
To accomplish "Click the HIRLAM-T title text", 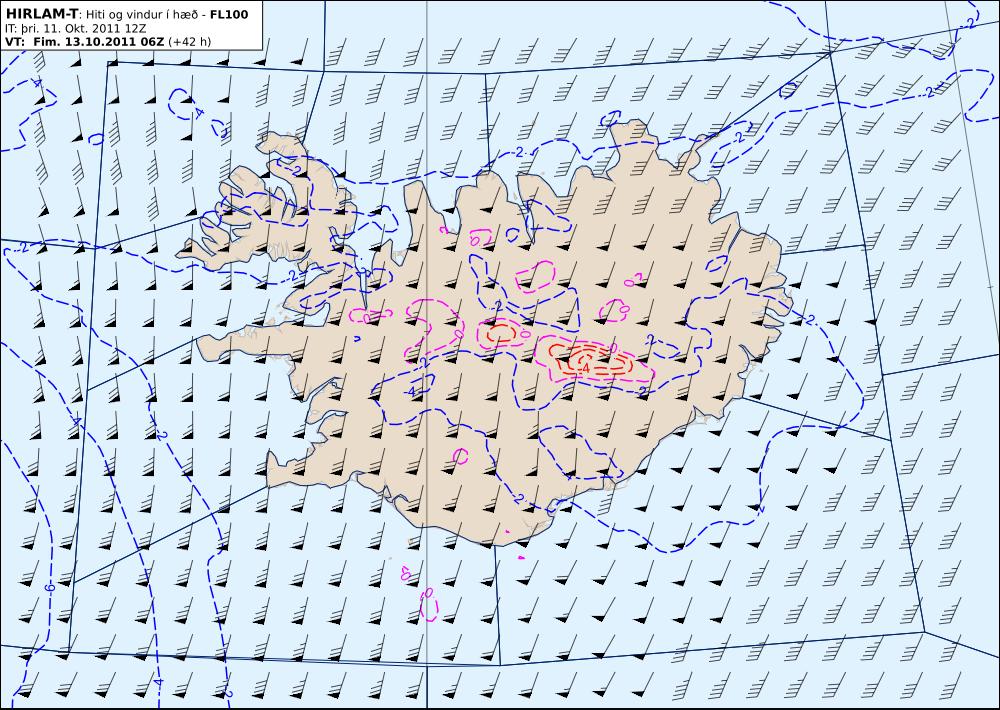I will [41, 14].
